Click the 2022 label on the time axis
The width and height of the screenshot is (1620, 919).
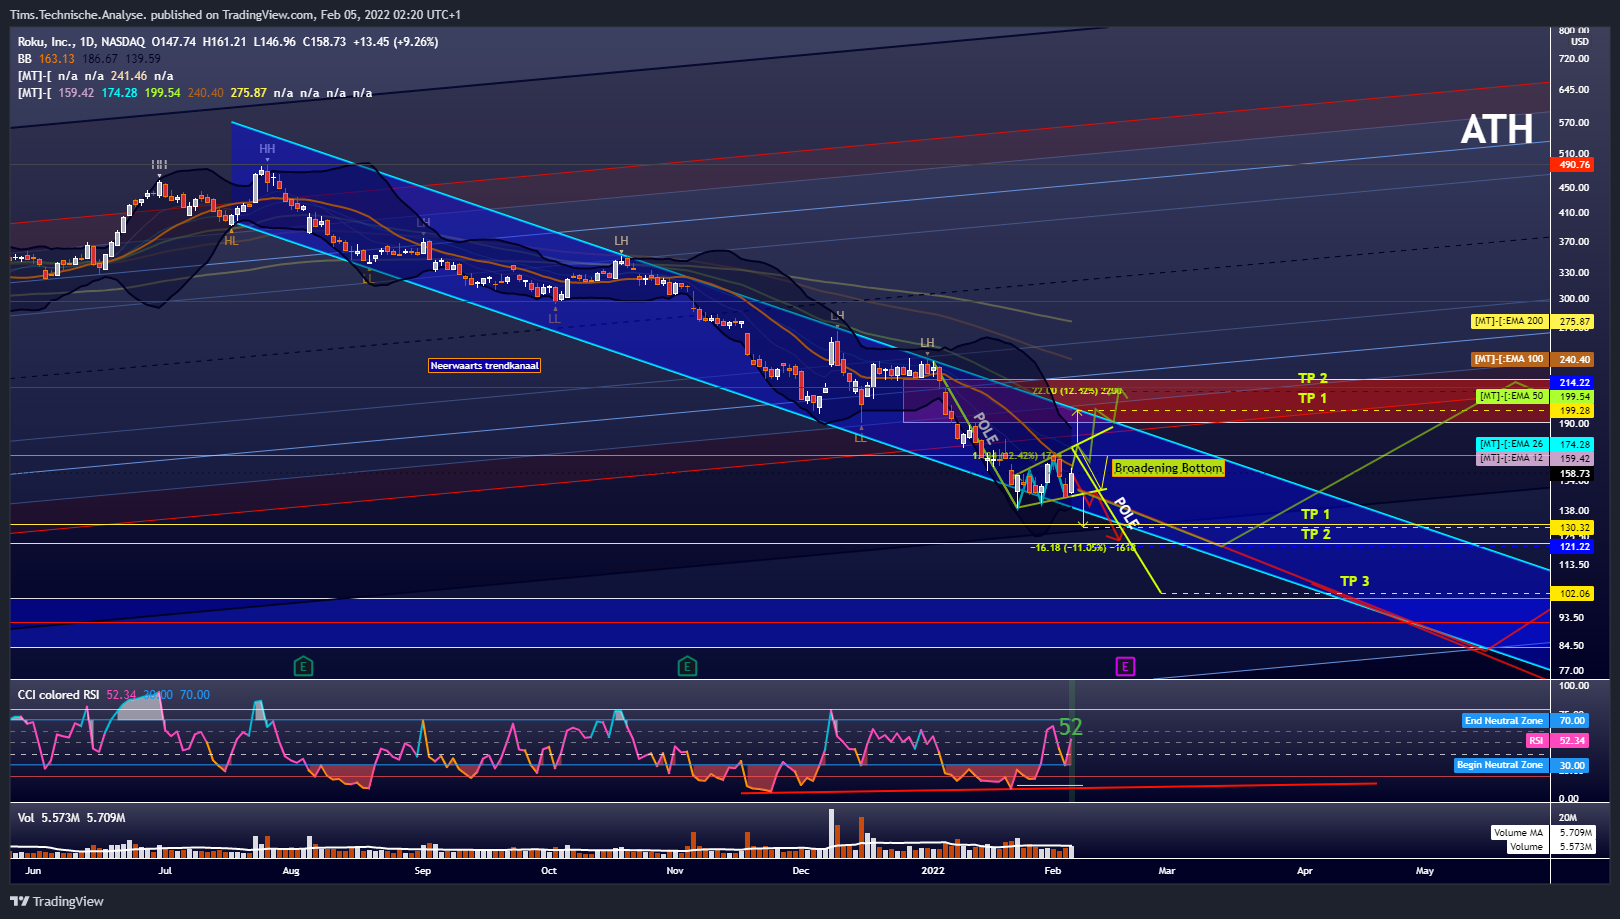[x=932, y=871]
